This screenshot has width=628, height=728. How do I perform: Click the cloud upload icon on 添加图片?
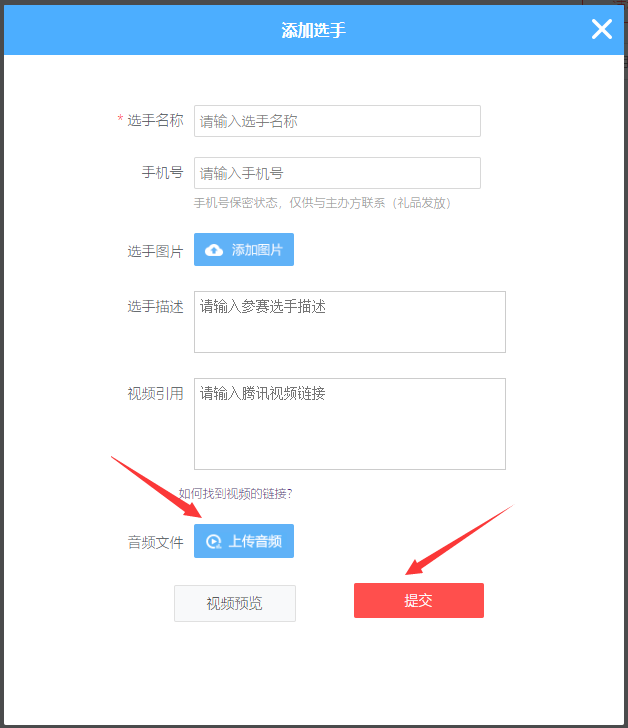(x=214, y=250)
